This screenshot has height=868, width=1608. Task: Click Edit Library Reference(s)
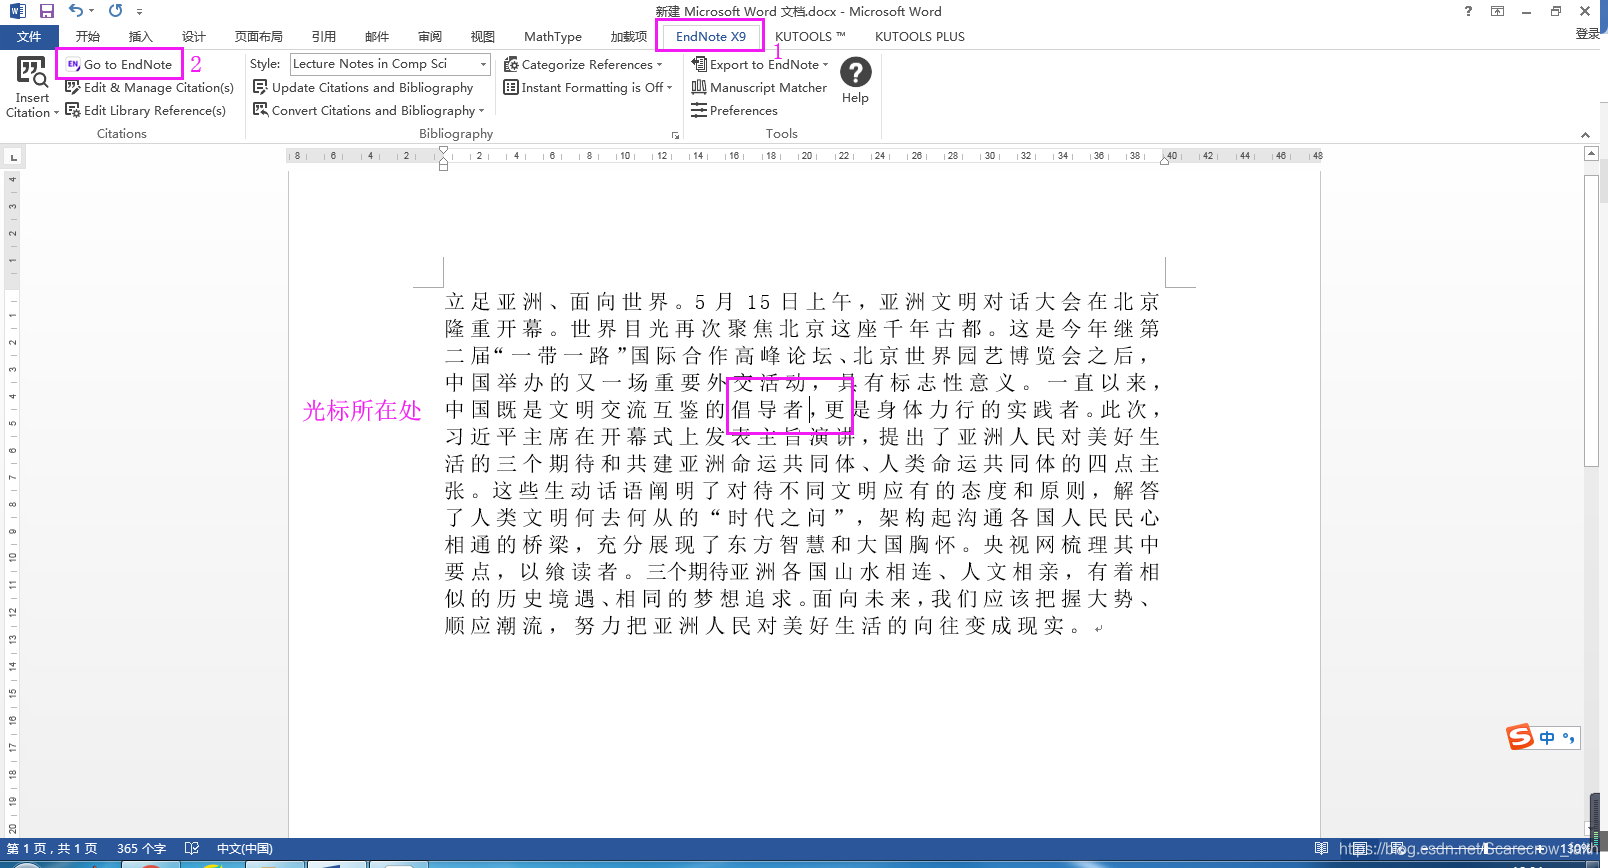point(145,110)
